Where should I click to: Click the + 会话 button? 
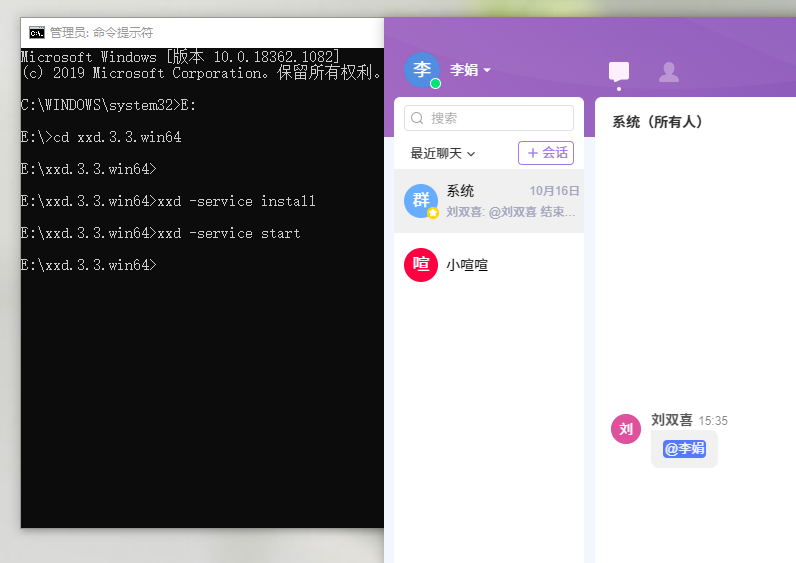point(546,153)
